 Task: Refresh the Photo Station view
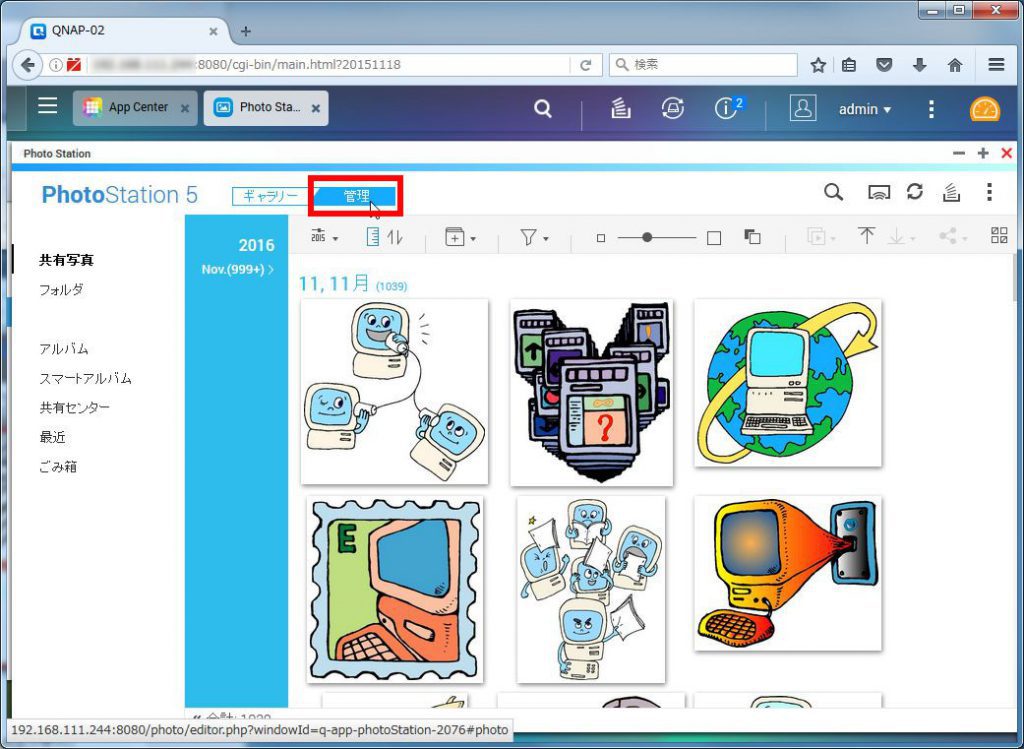click(x=914, y=192)
